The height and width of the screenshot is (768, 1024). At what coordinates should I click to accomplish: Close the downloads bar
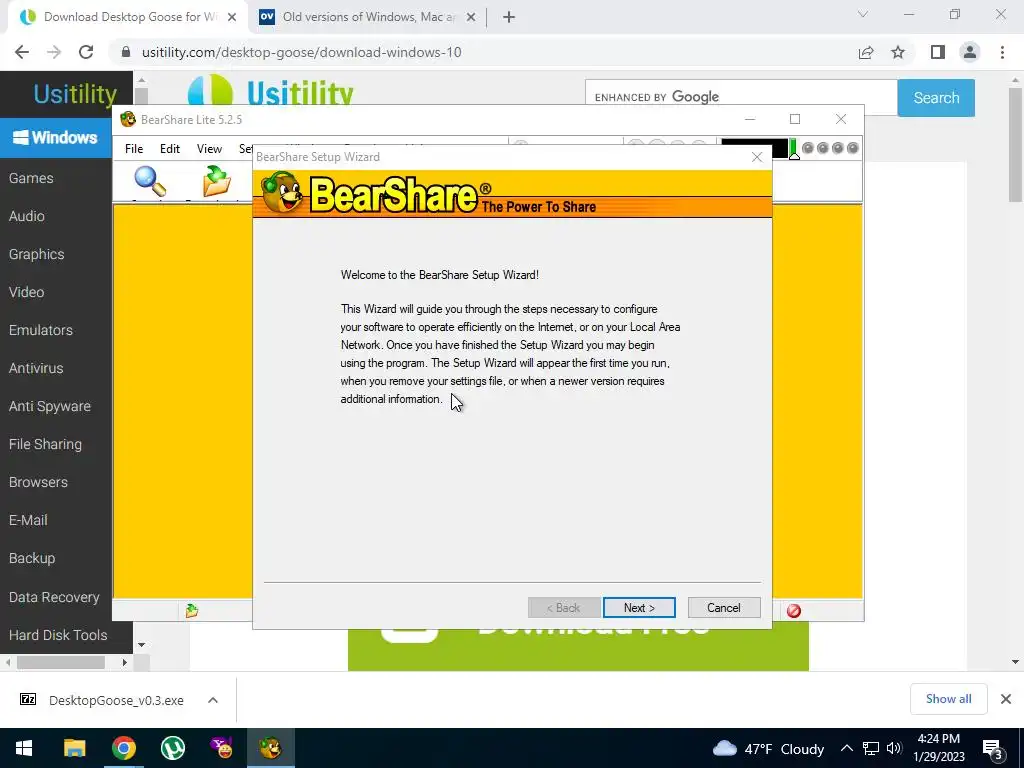pos(1006,699)
